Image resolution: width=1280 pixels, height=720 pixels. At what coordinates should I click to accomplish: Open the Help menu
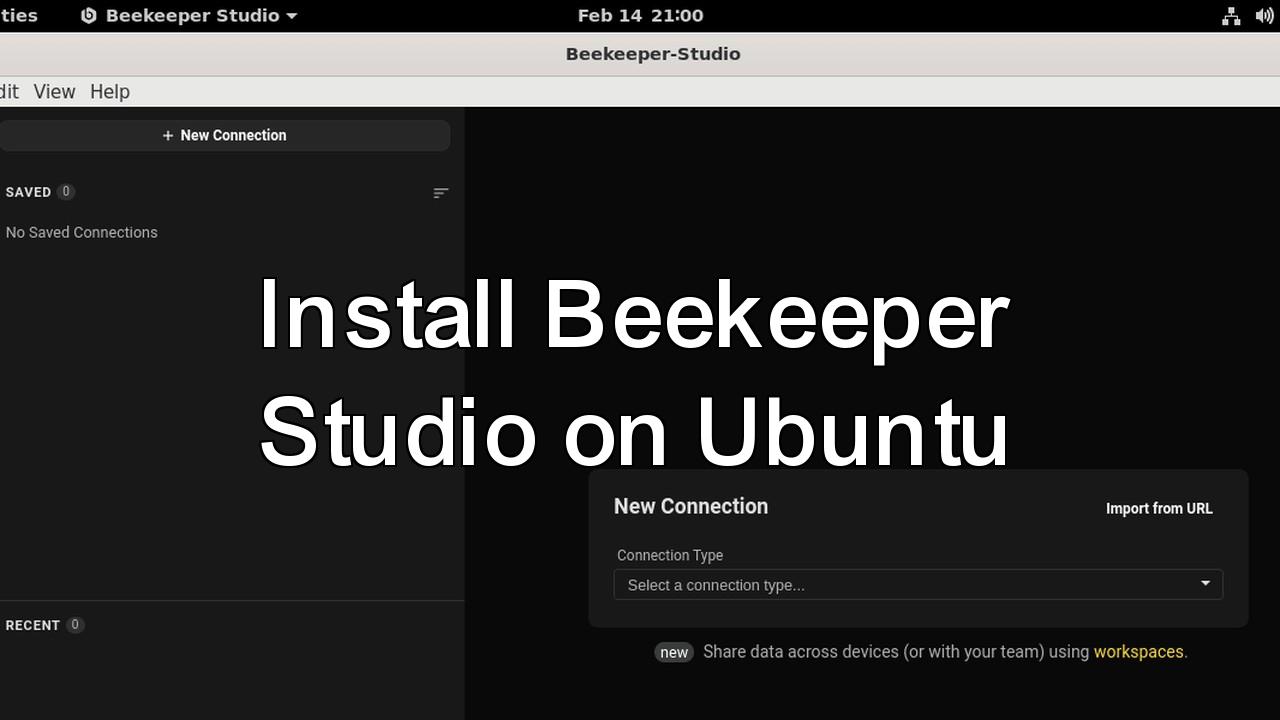tap(110, 91)
